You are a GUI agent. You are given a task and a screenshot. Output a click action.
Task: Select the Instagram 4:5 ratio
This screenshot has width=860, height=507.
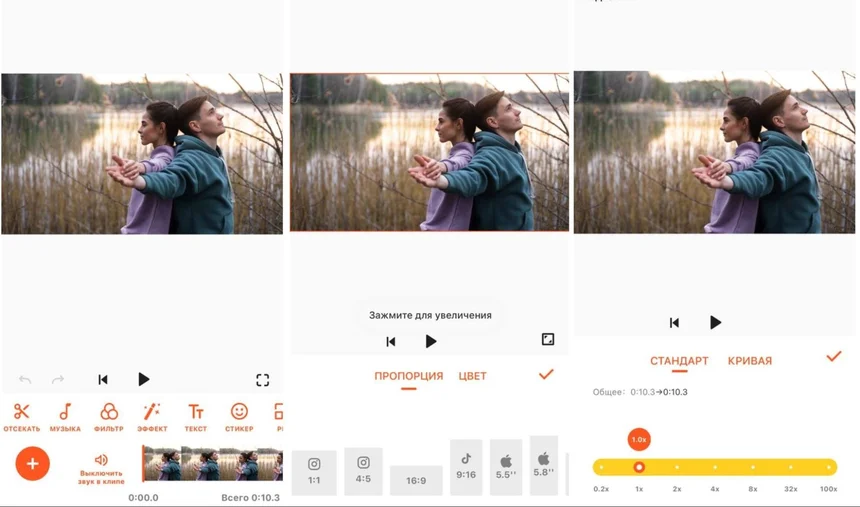(363, 471)
